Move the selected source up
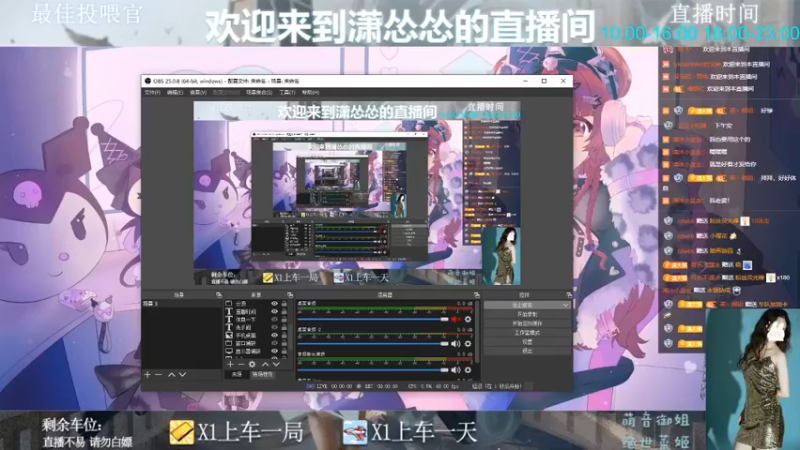Viewport: 800px width, 450px height. 265,364
